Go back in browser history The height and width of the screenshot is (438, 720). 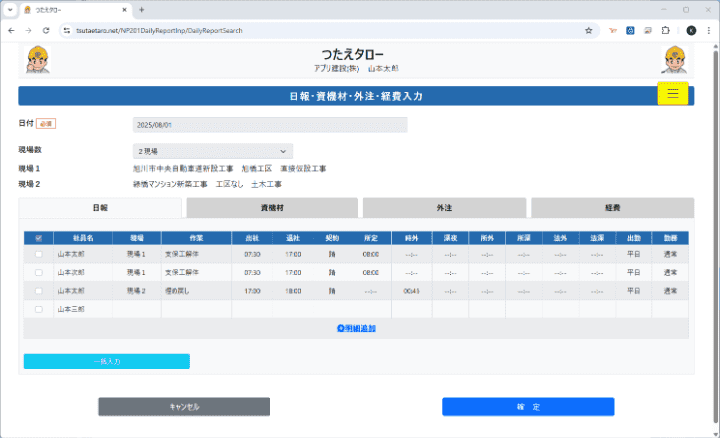(x=11, y=30)
